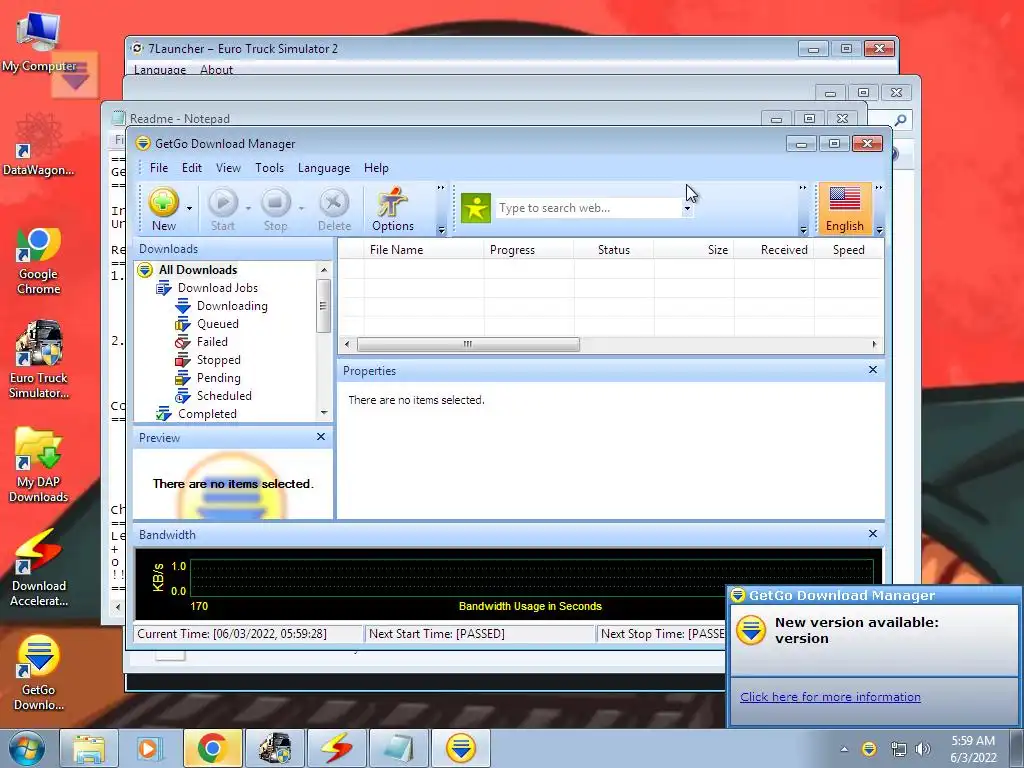Viewport: 1024px width, 768px height.
Task: Open the Language menu in GetGo
Action: click(x=323, y=168)
